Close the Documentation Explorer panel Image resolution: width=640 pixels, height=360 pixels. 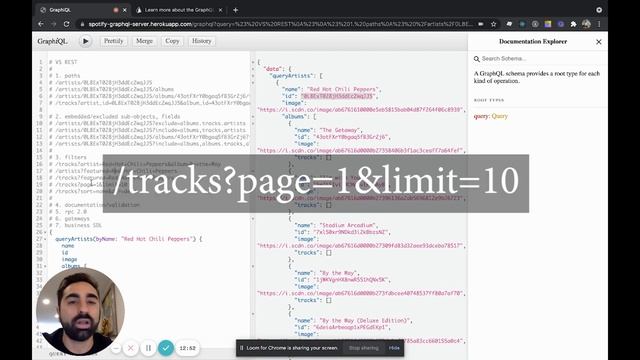(x=598, y=42)
